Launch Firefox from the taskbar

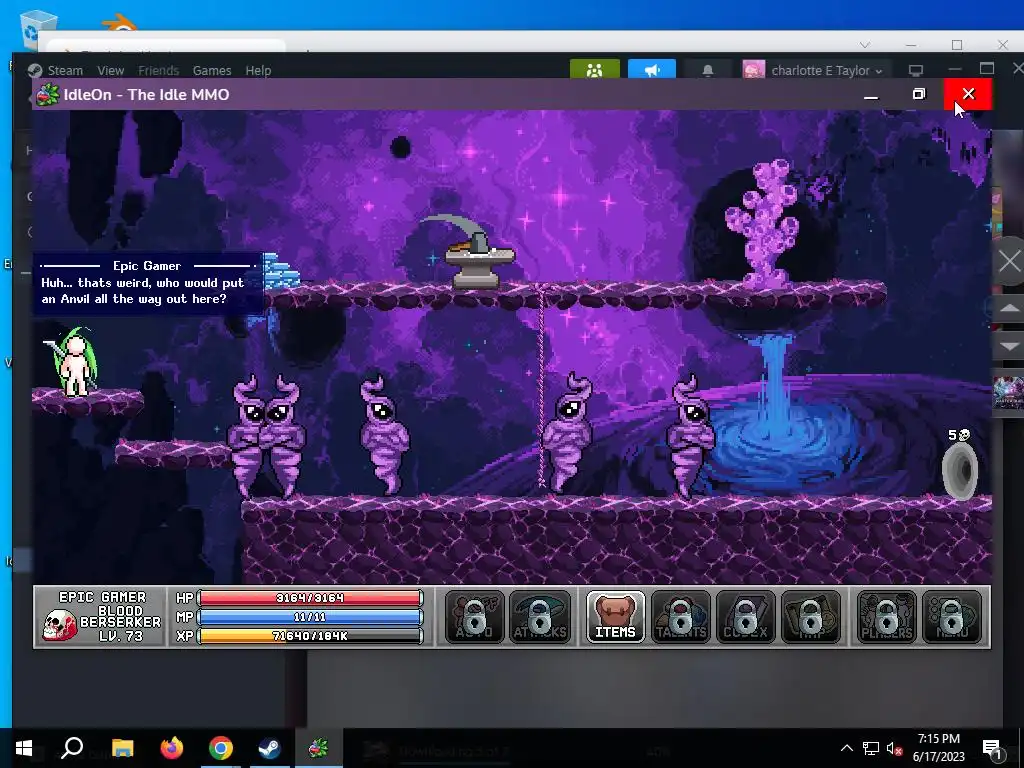click(172, 748)
